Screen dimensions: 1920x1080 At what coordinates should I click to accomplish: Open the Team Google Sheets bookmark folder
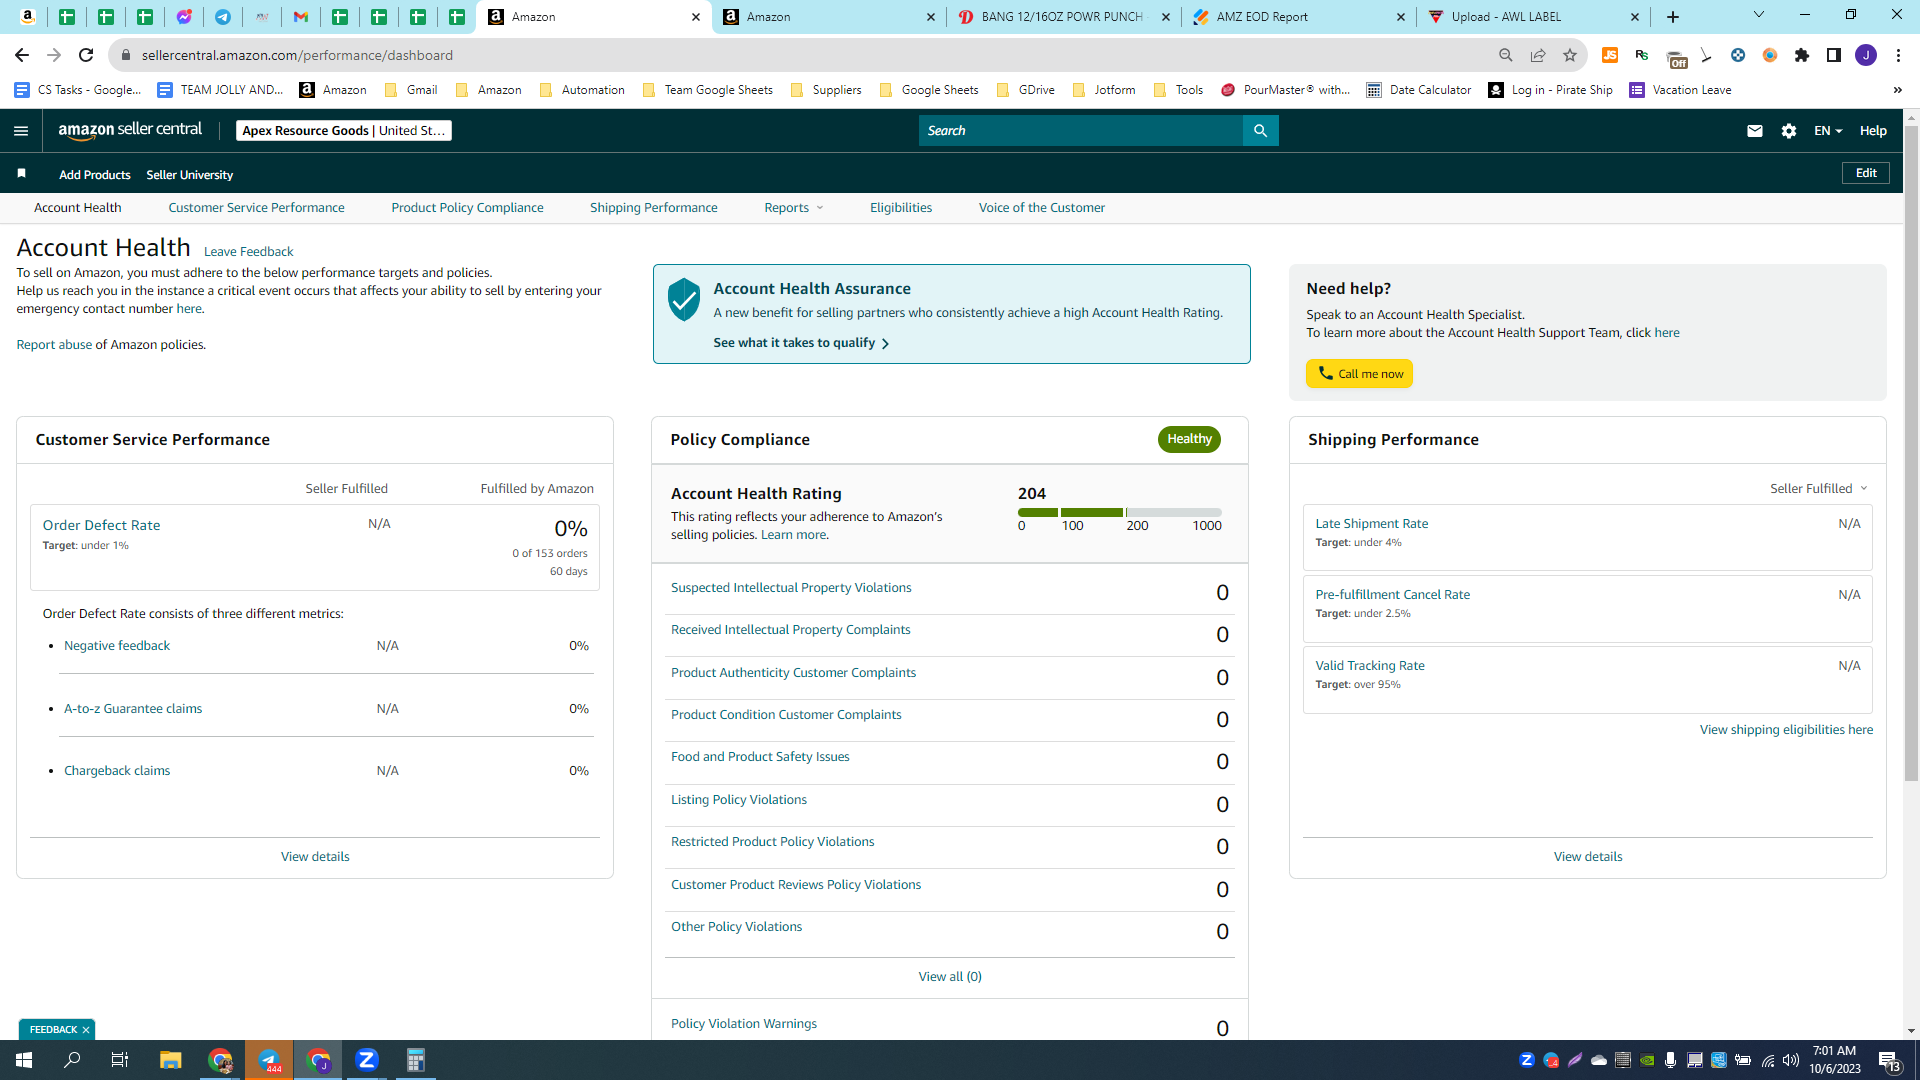tap(707, 90)
